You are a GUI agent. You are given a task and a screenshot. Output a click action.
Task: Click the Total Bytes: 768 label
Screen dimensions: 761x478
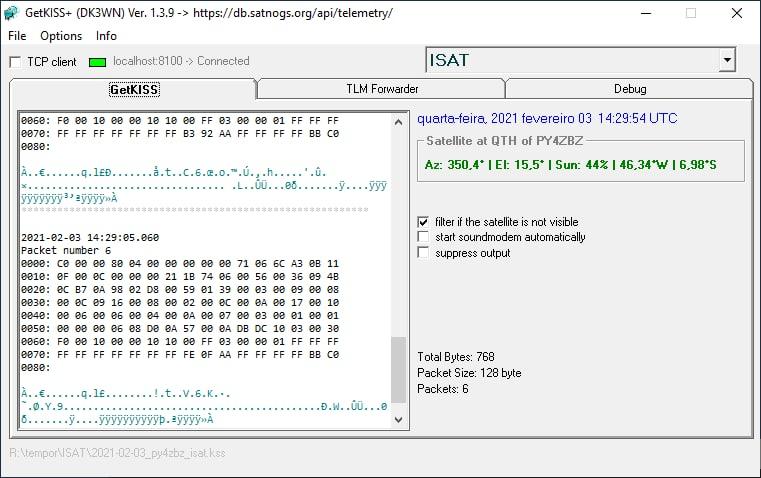click(456, 357)
